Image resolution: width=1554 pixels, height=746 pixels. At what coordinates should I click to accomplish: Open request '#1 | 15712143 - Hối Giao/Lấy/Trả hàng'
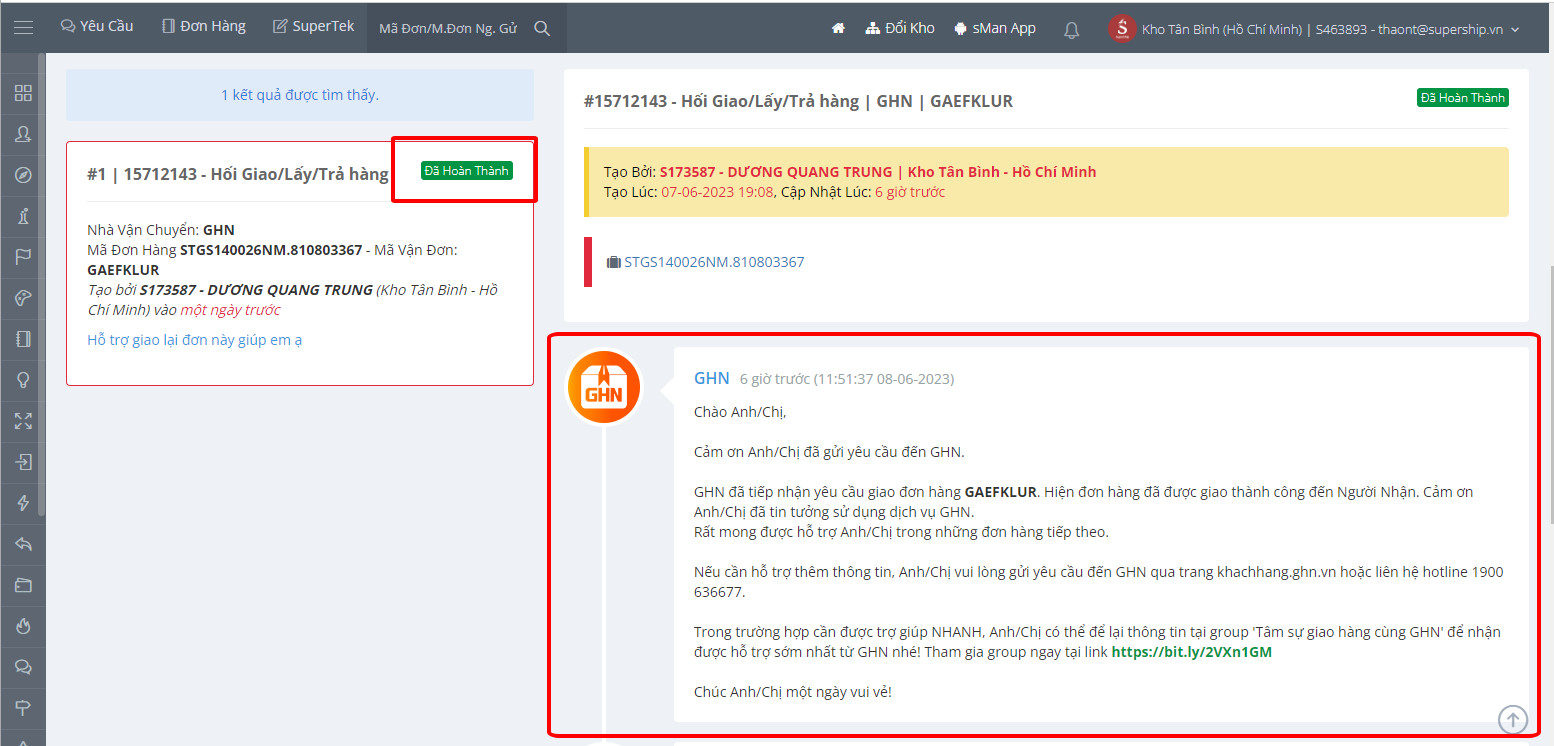[x=238, y=174]
